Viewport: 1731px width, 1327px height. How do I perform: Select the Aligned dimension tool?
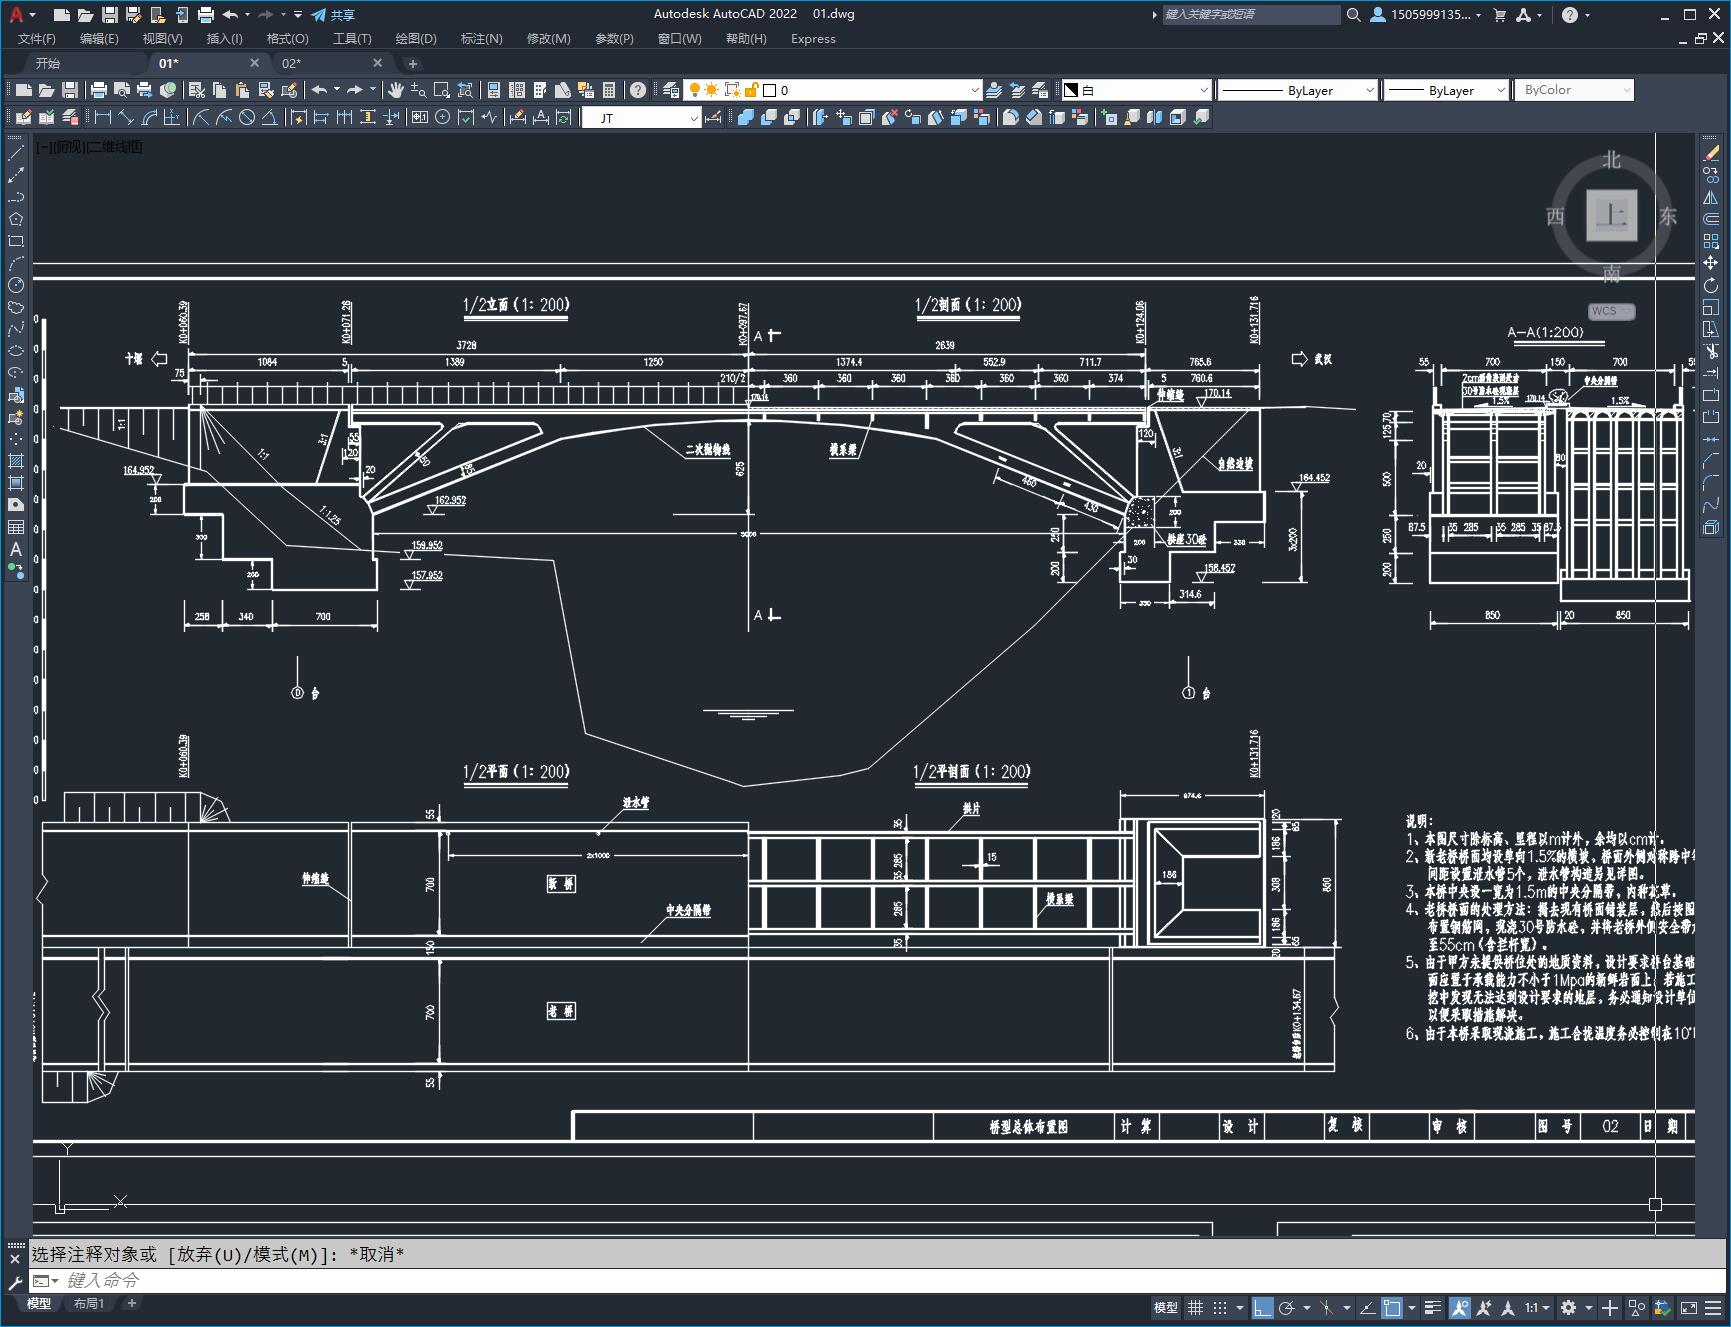[126, 118]
